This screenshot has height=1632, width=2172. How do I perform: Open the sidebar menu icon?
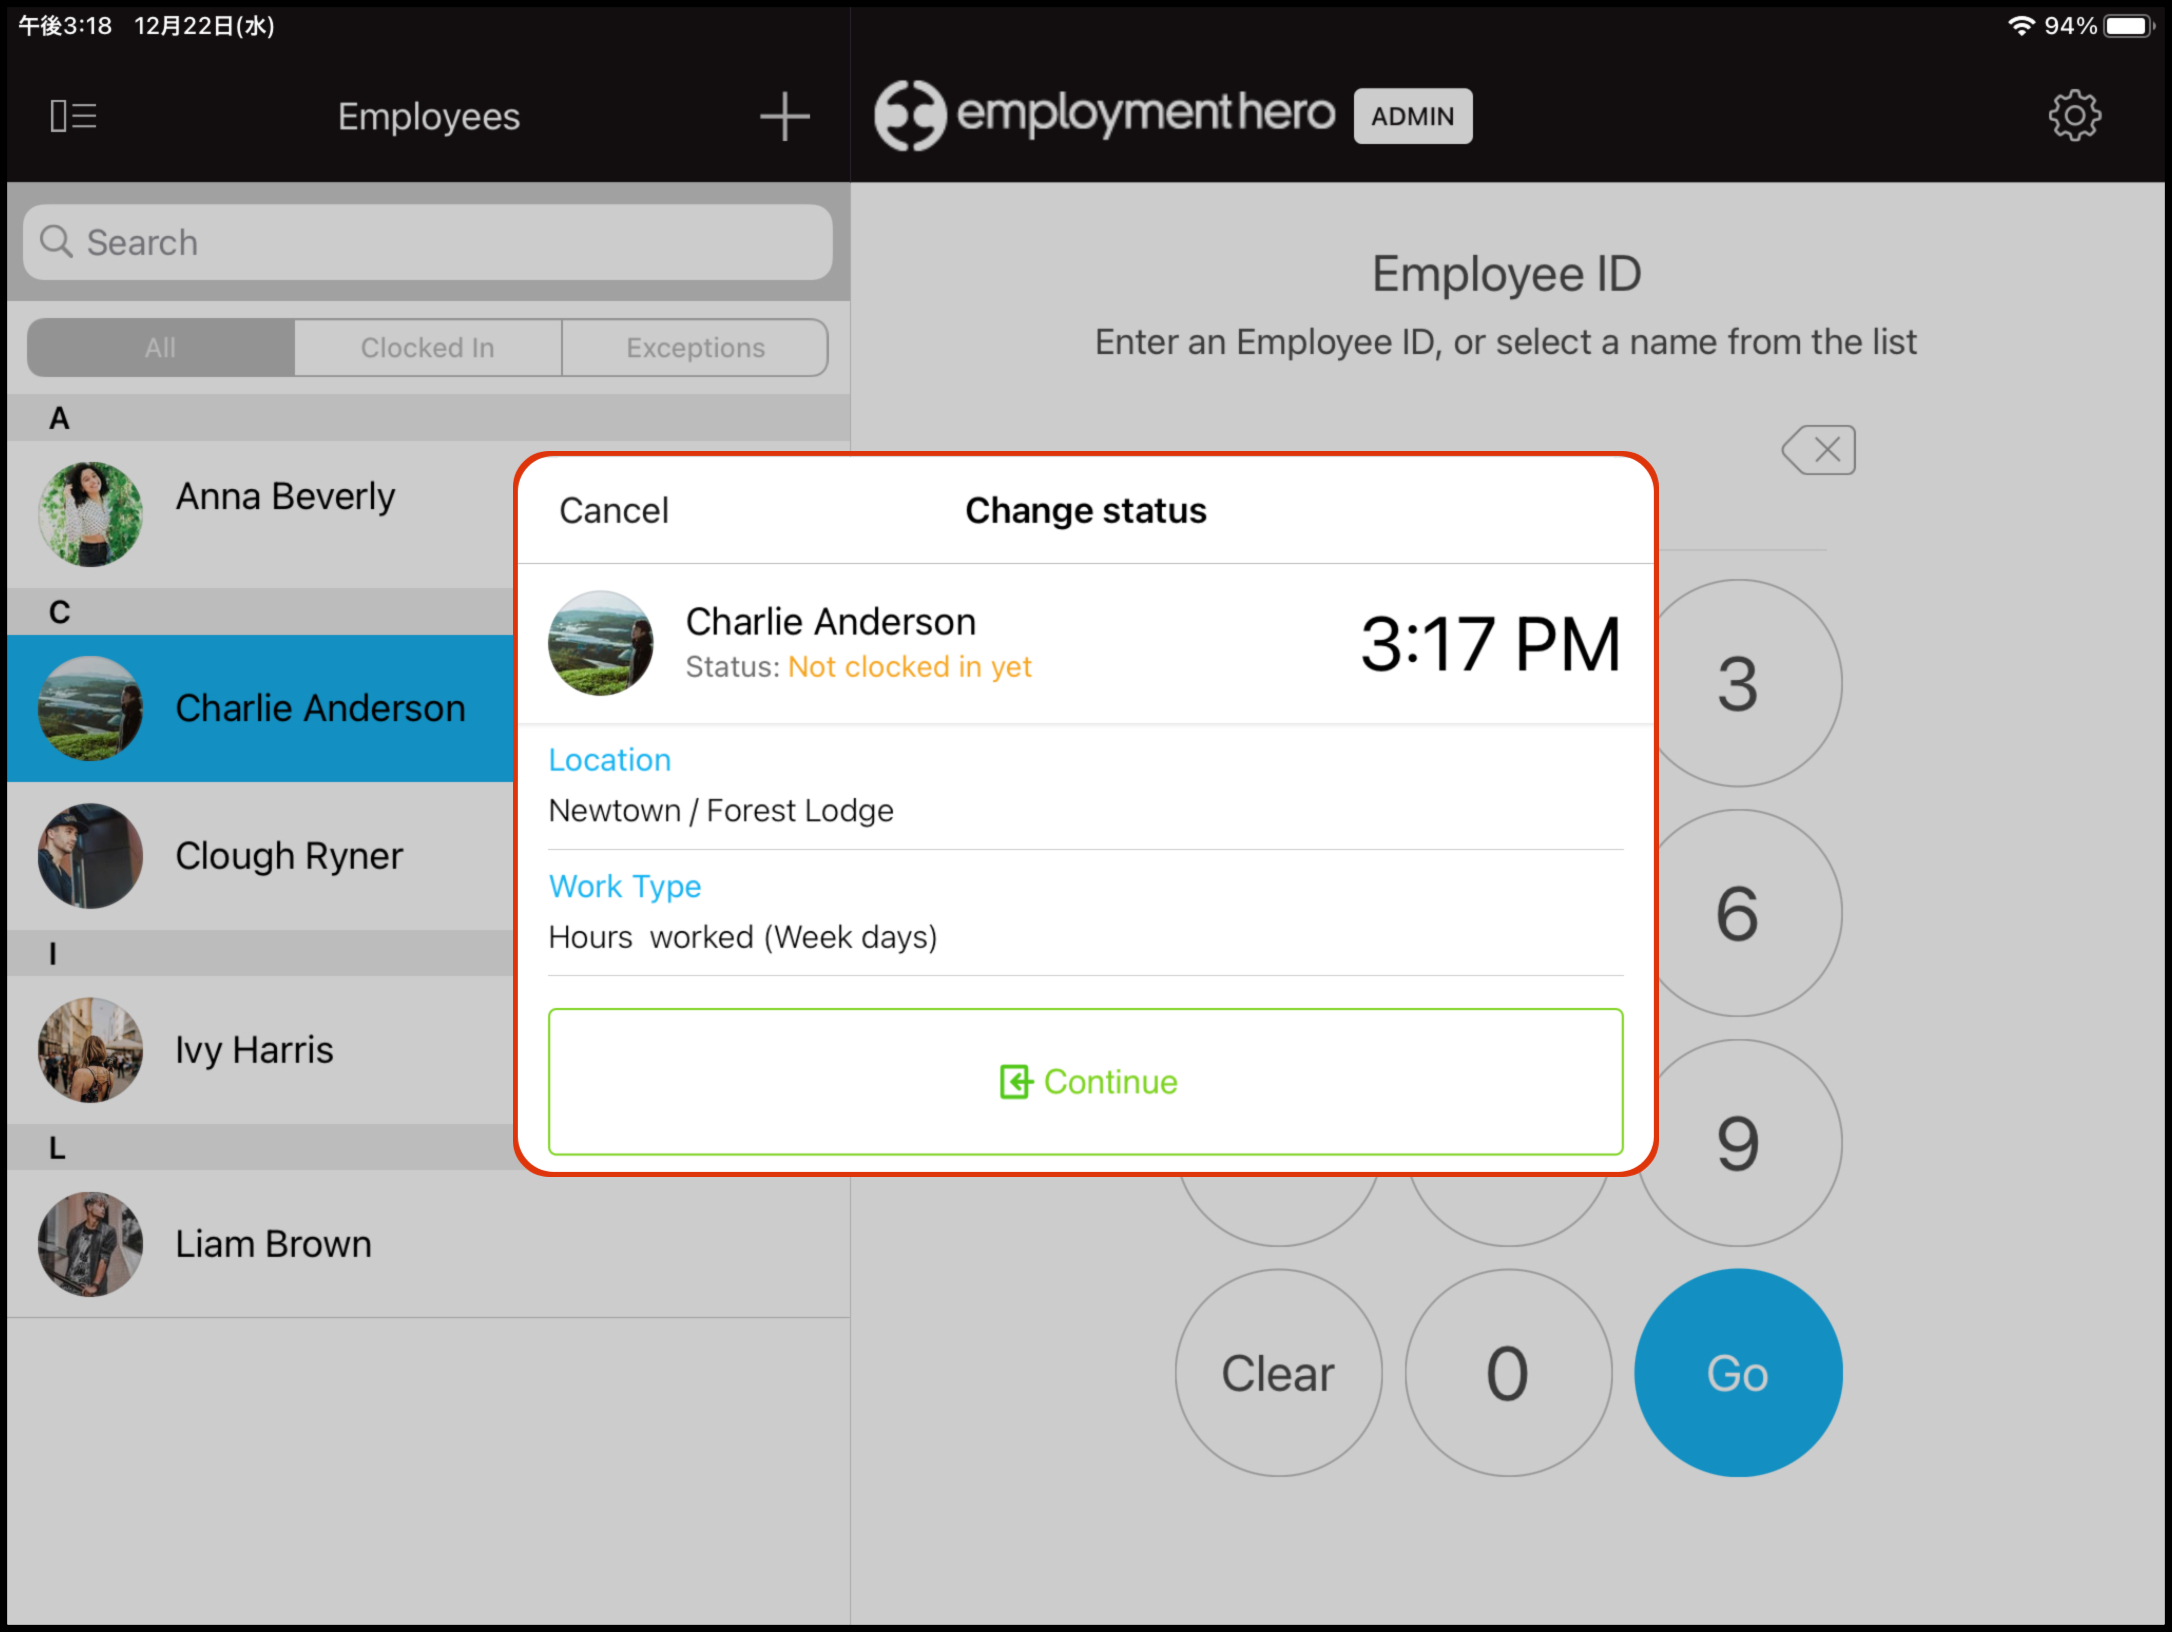[72, 115]
